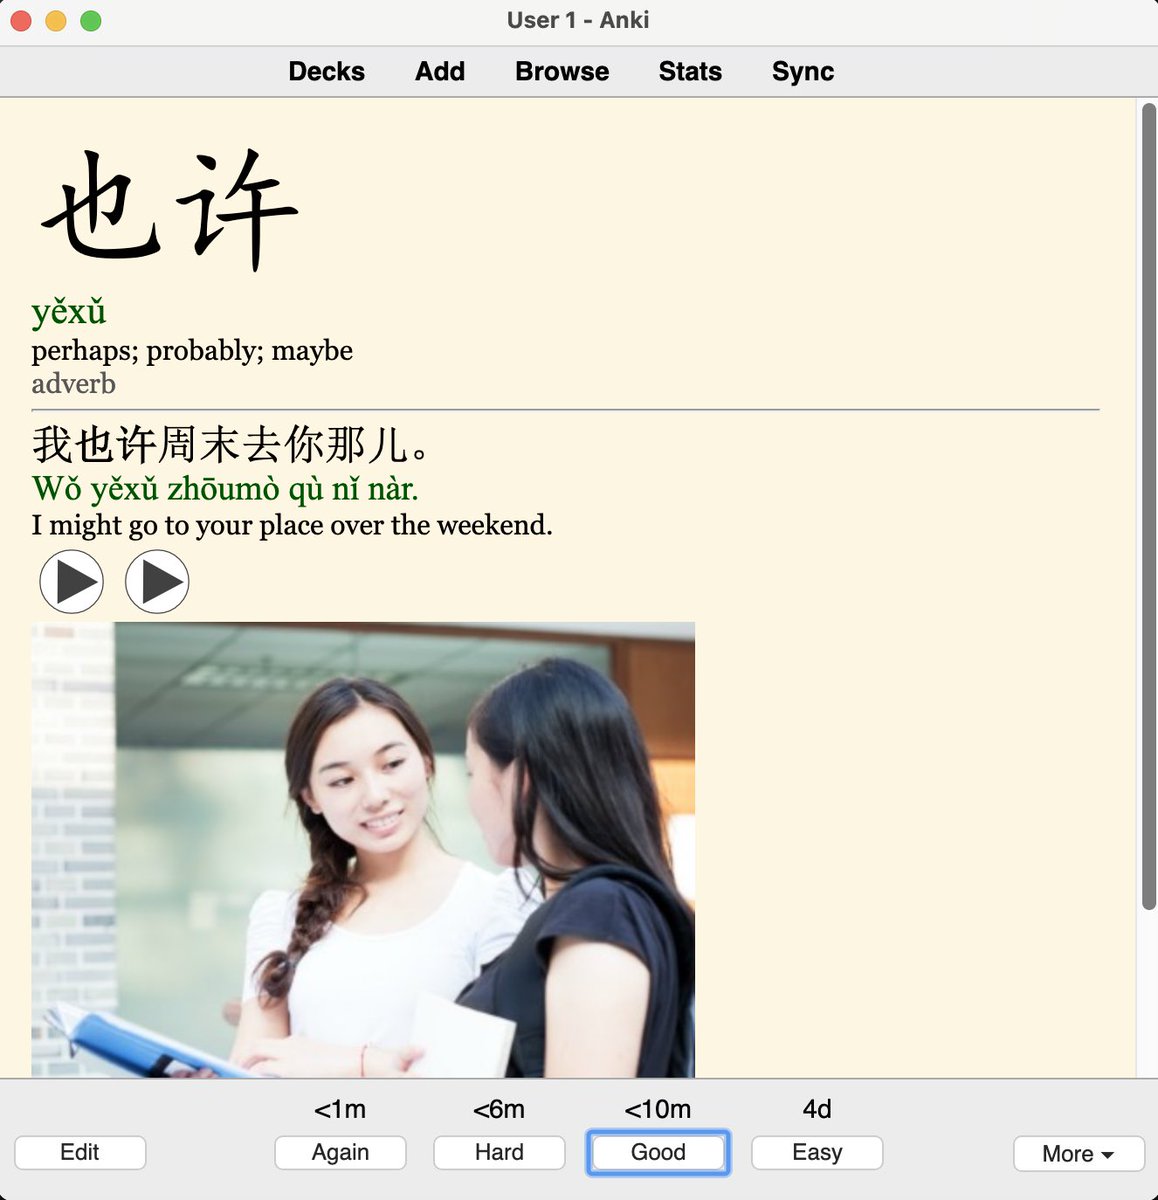Click the English translation sentence
Image resolution: width=1158 pixels, height=1200 pixels.
(x=292, y=525)
